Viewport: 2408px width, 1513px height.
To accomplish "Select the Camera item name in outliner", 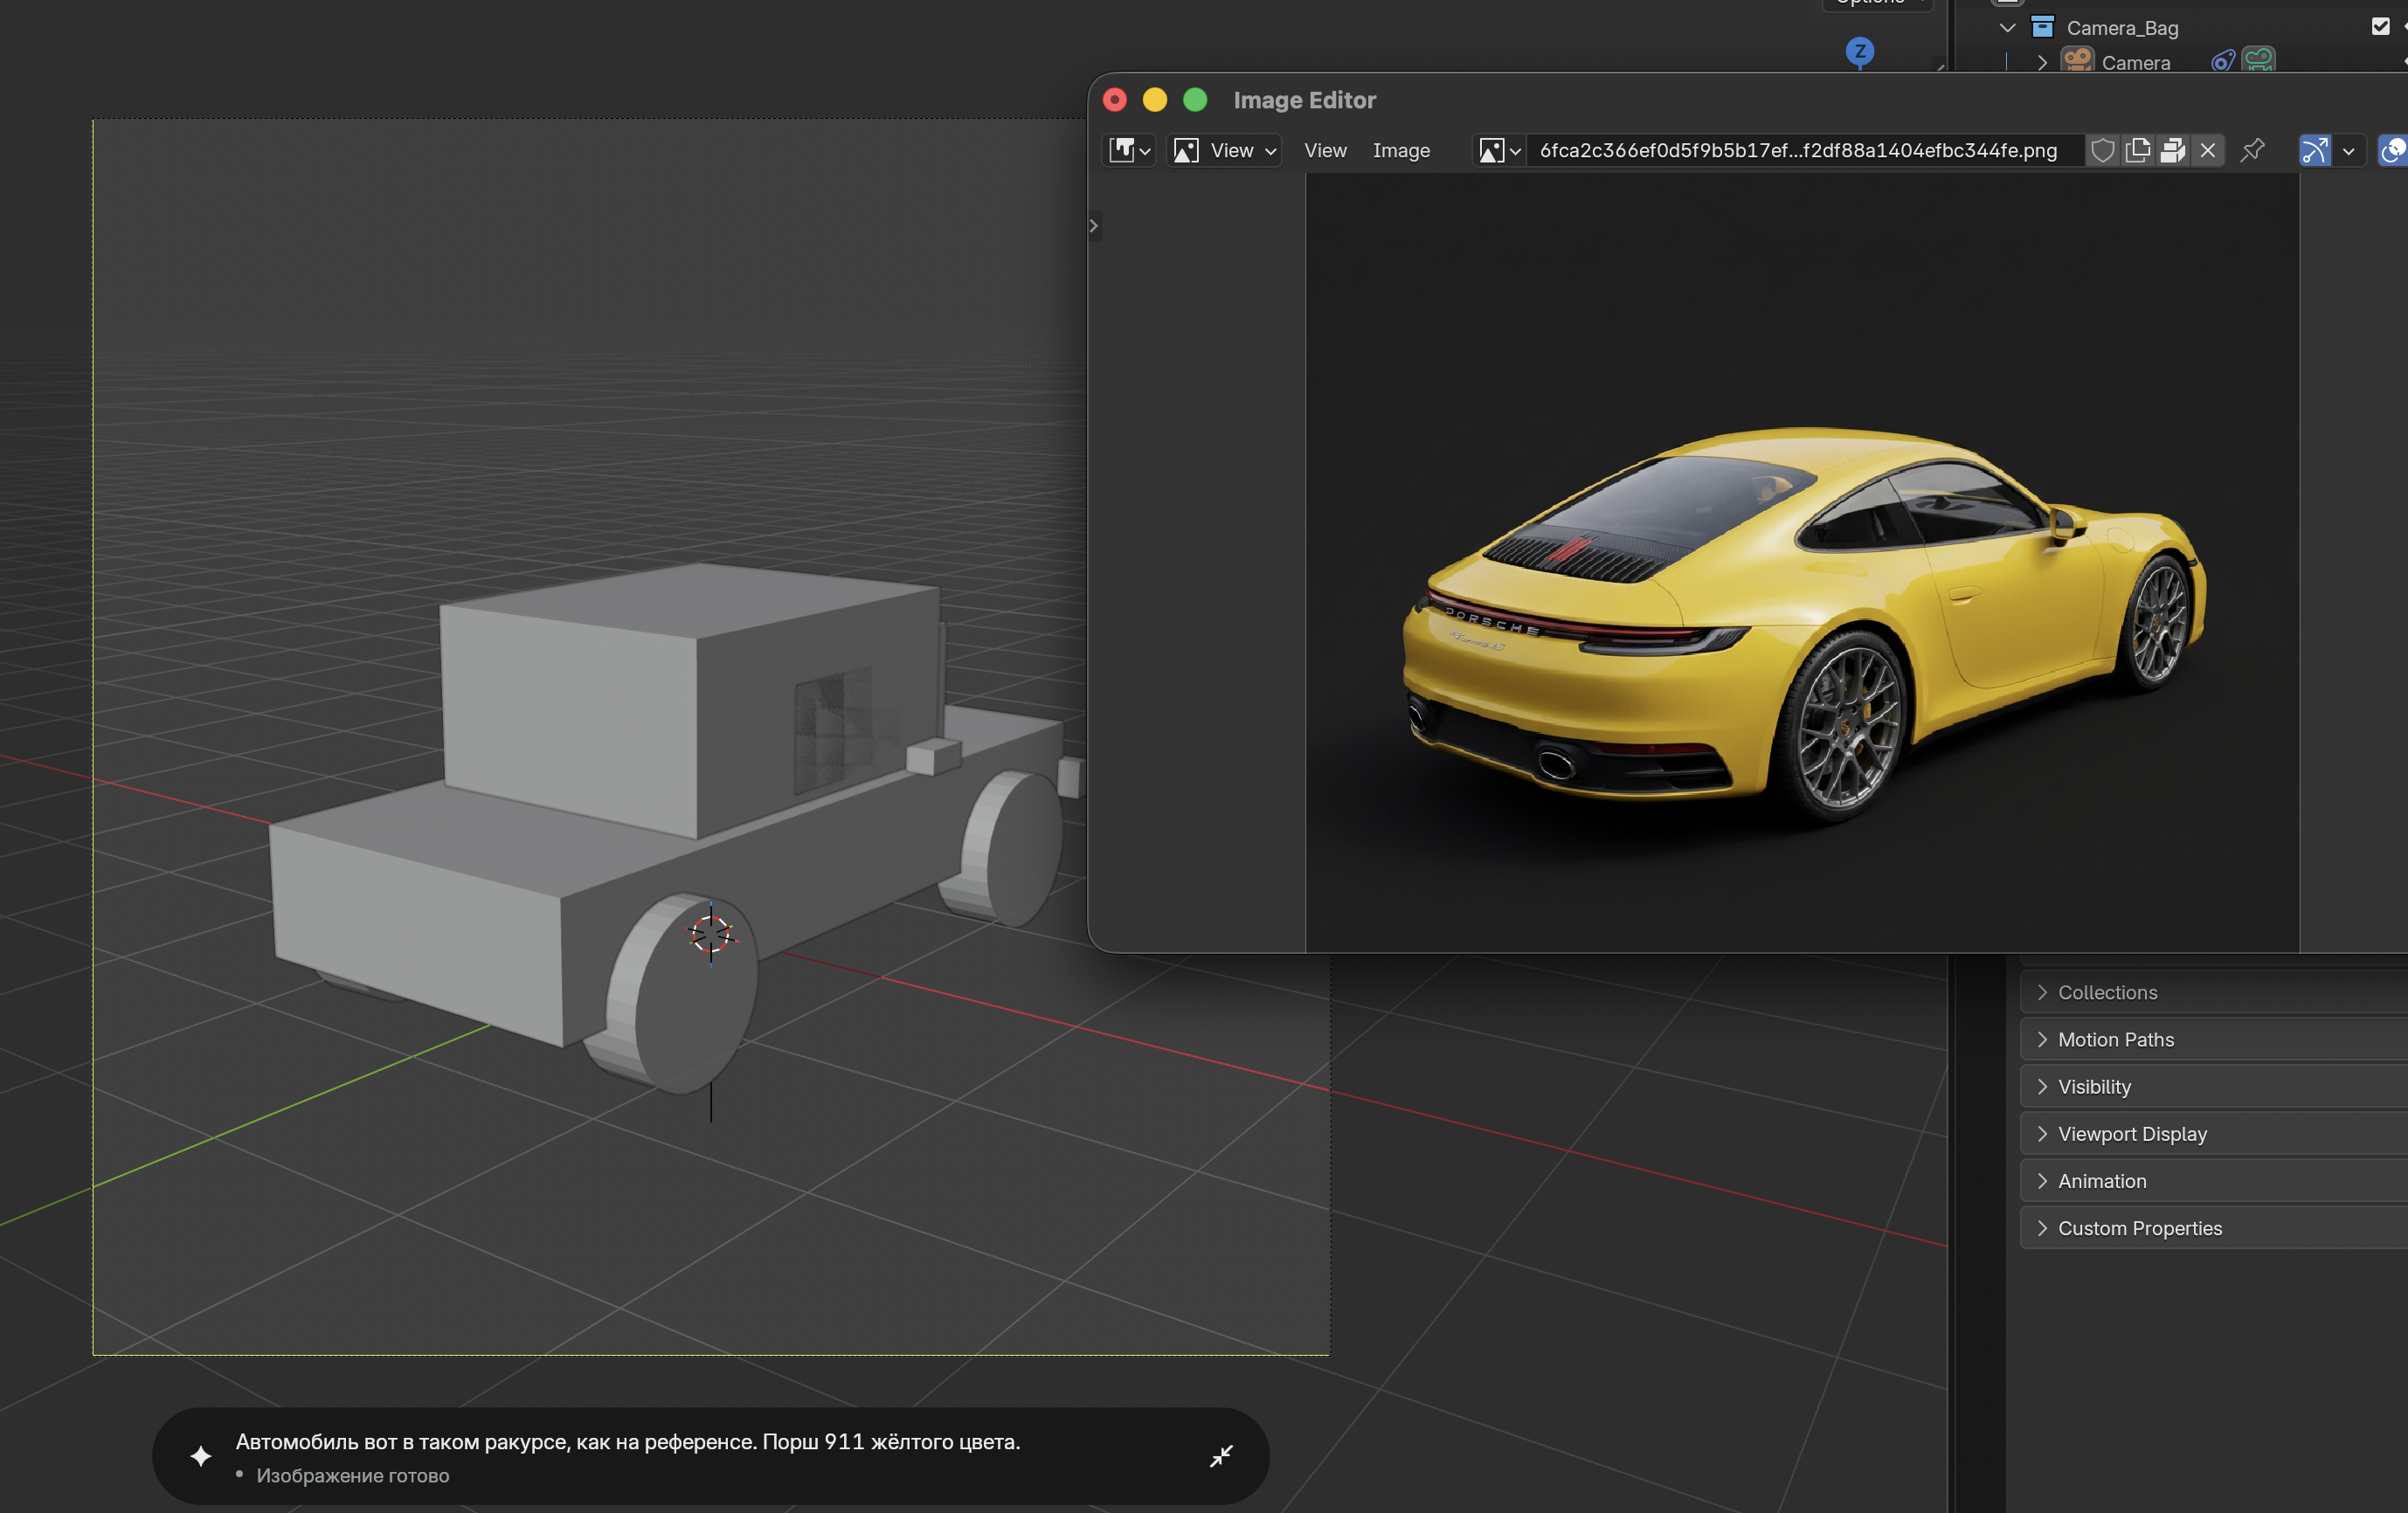I will (2136, 63).
